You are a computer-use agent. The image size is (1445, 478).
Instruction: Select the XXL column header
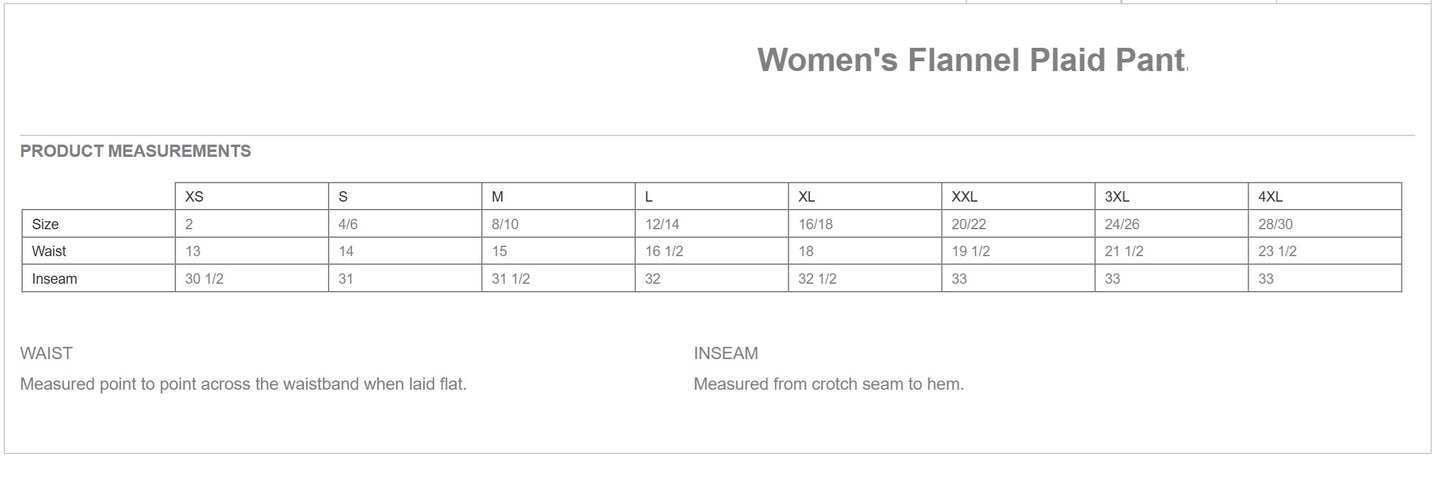965,197
